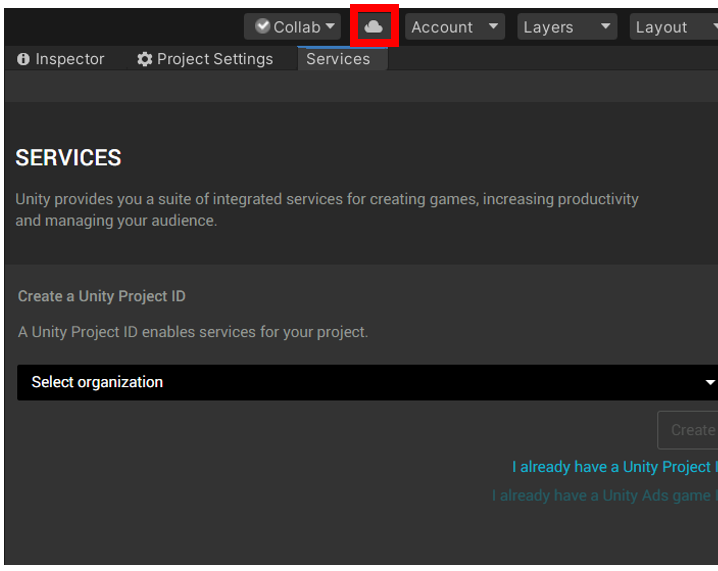Click the "Unity provides you a suite" description

click(x=327, y=210)
